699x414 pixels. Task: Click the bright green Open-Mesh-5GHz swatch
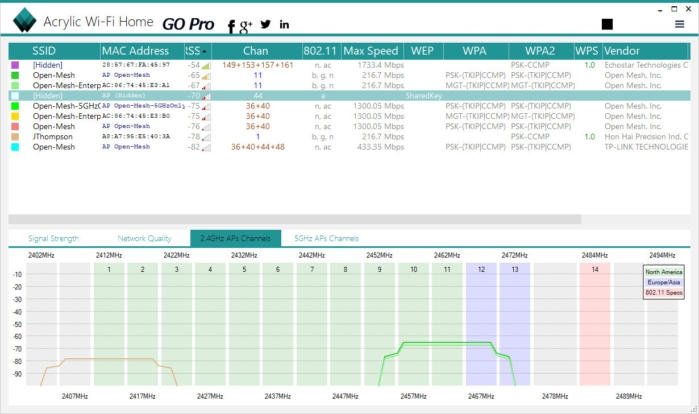coord(15,106)
